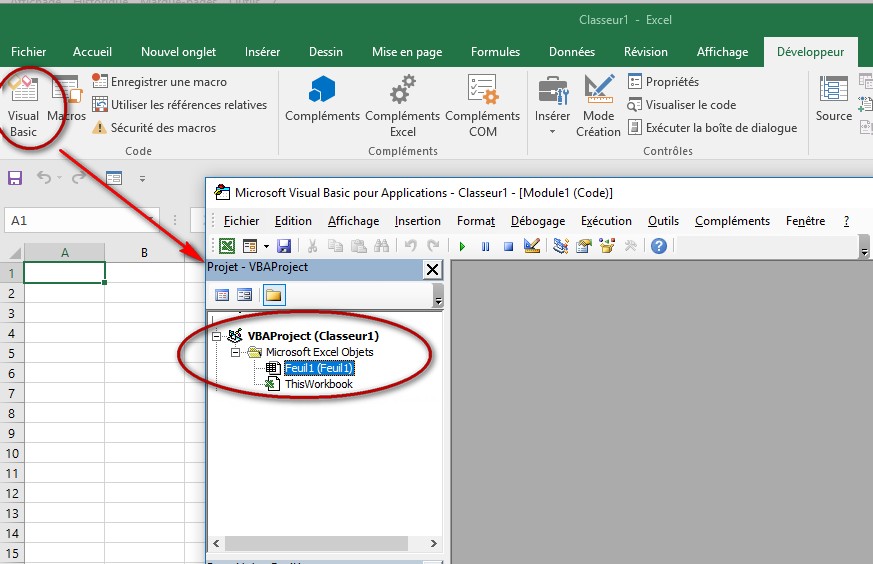This screenshot has width=873, height=564.
Task: Start Enregistrer une macro
Action: pyautogui.click(x=160, y=82)
